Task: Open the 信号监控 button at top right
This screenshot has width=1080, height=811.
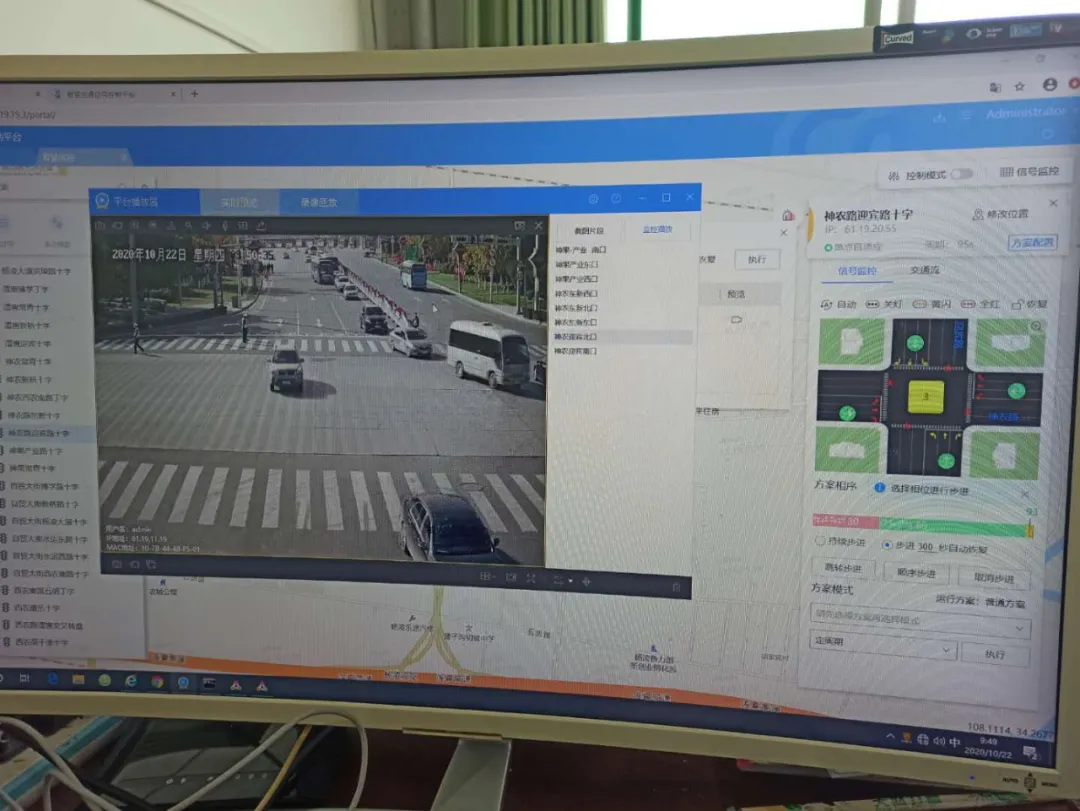Action: coord(1029,172)
